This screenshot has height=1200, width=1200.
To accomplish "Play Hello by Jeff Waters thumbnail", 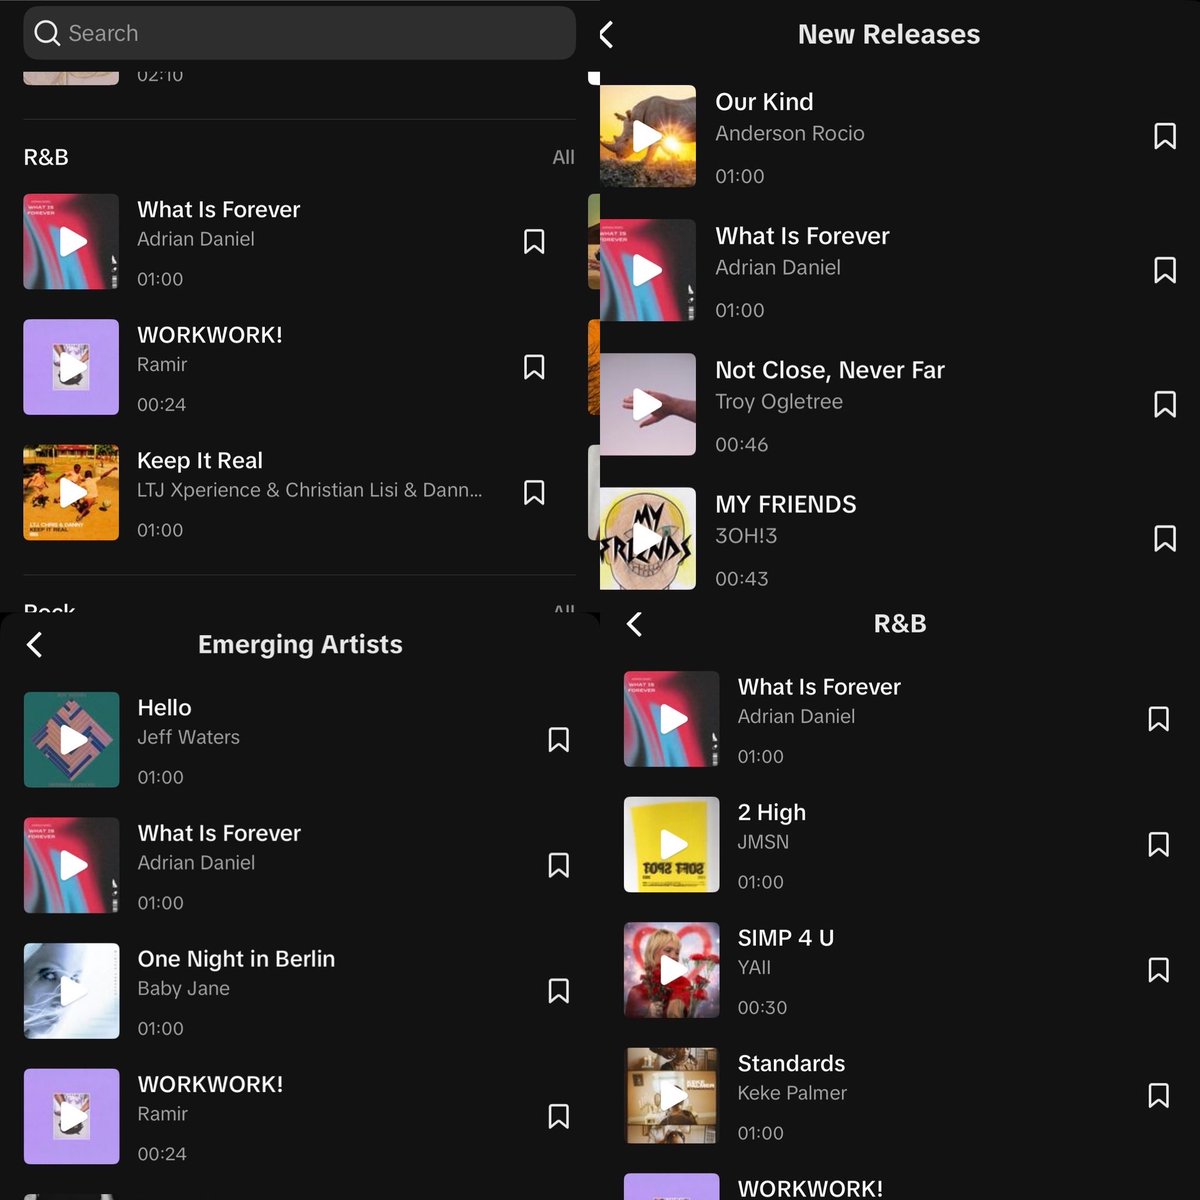I will 71,740.
